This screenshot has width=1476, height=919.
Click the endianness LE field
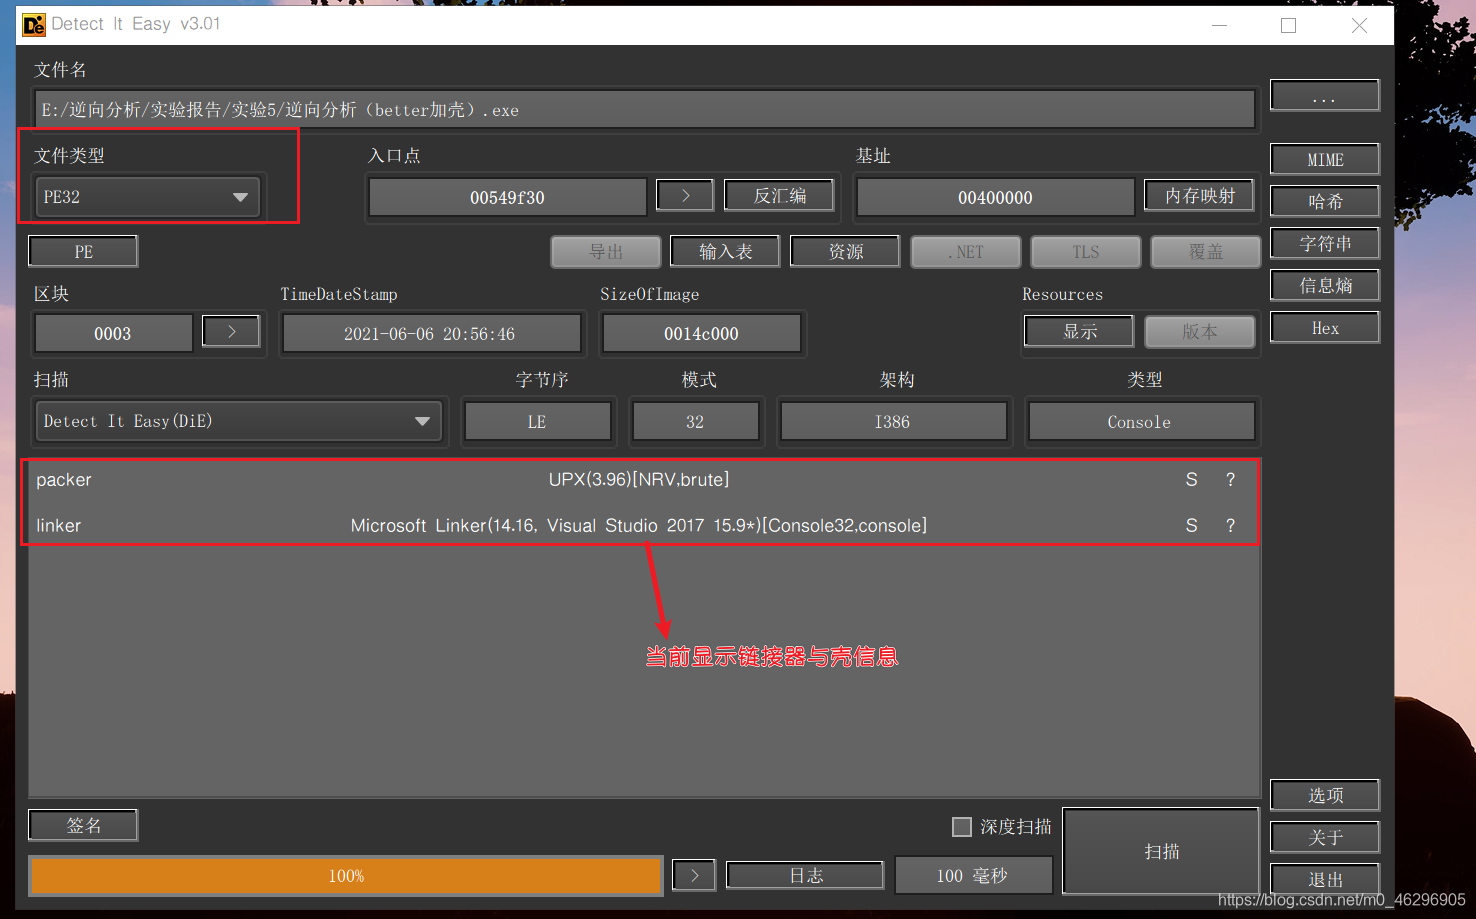[537, 421]
